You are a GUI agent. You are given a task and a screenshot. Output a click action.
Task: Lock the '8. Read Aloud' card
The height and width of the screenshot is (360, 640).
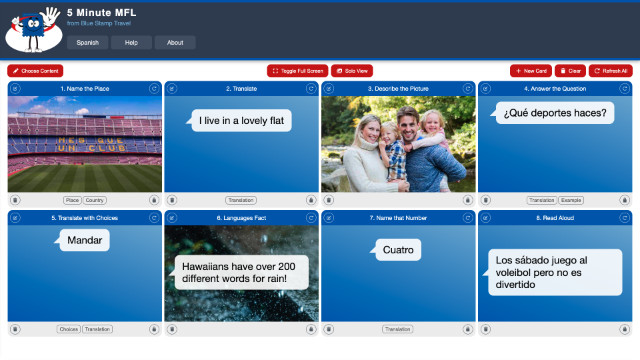[x=624, y=329]
